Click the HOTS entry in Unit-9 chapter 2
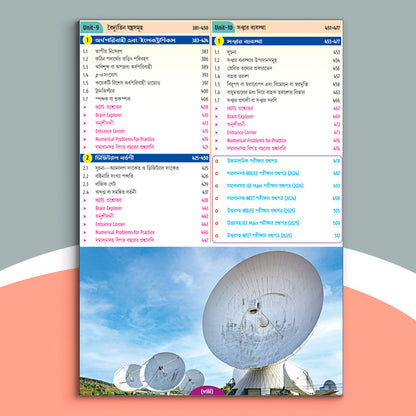Screen dimensions: 416x416 click(x=108, y=200)
